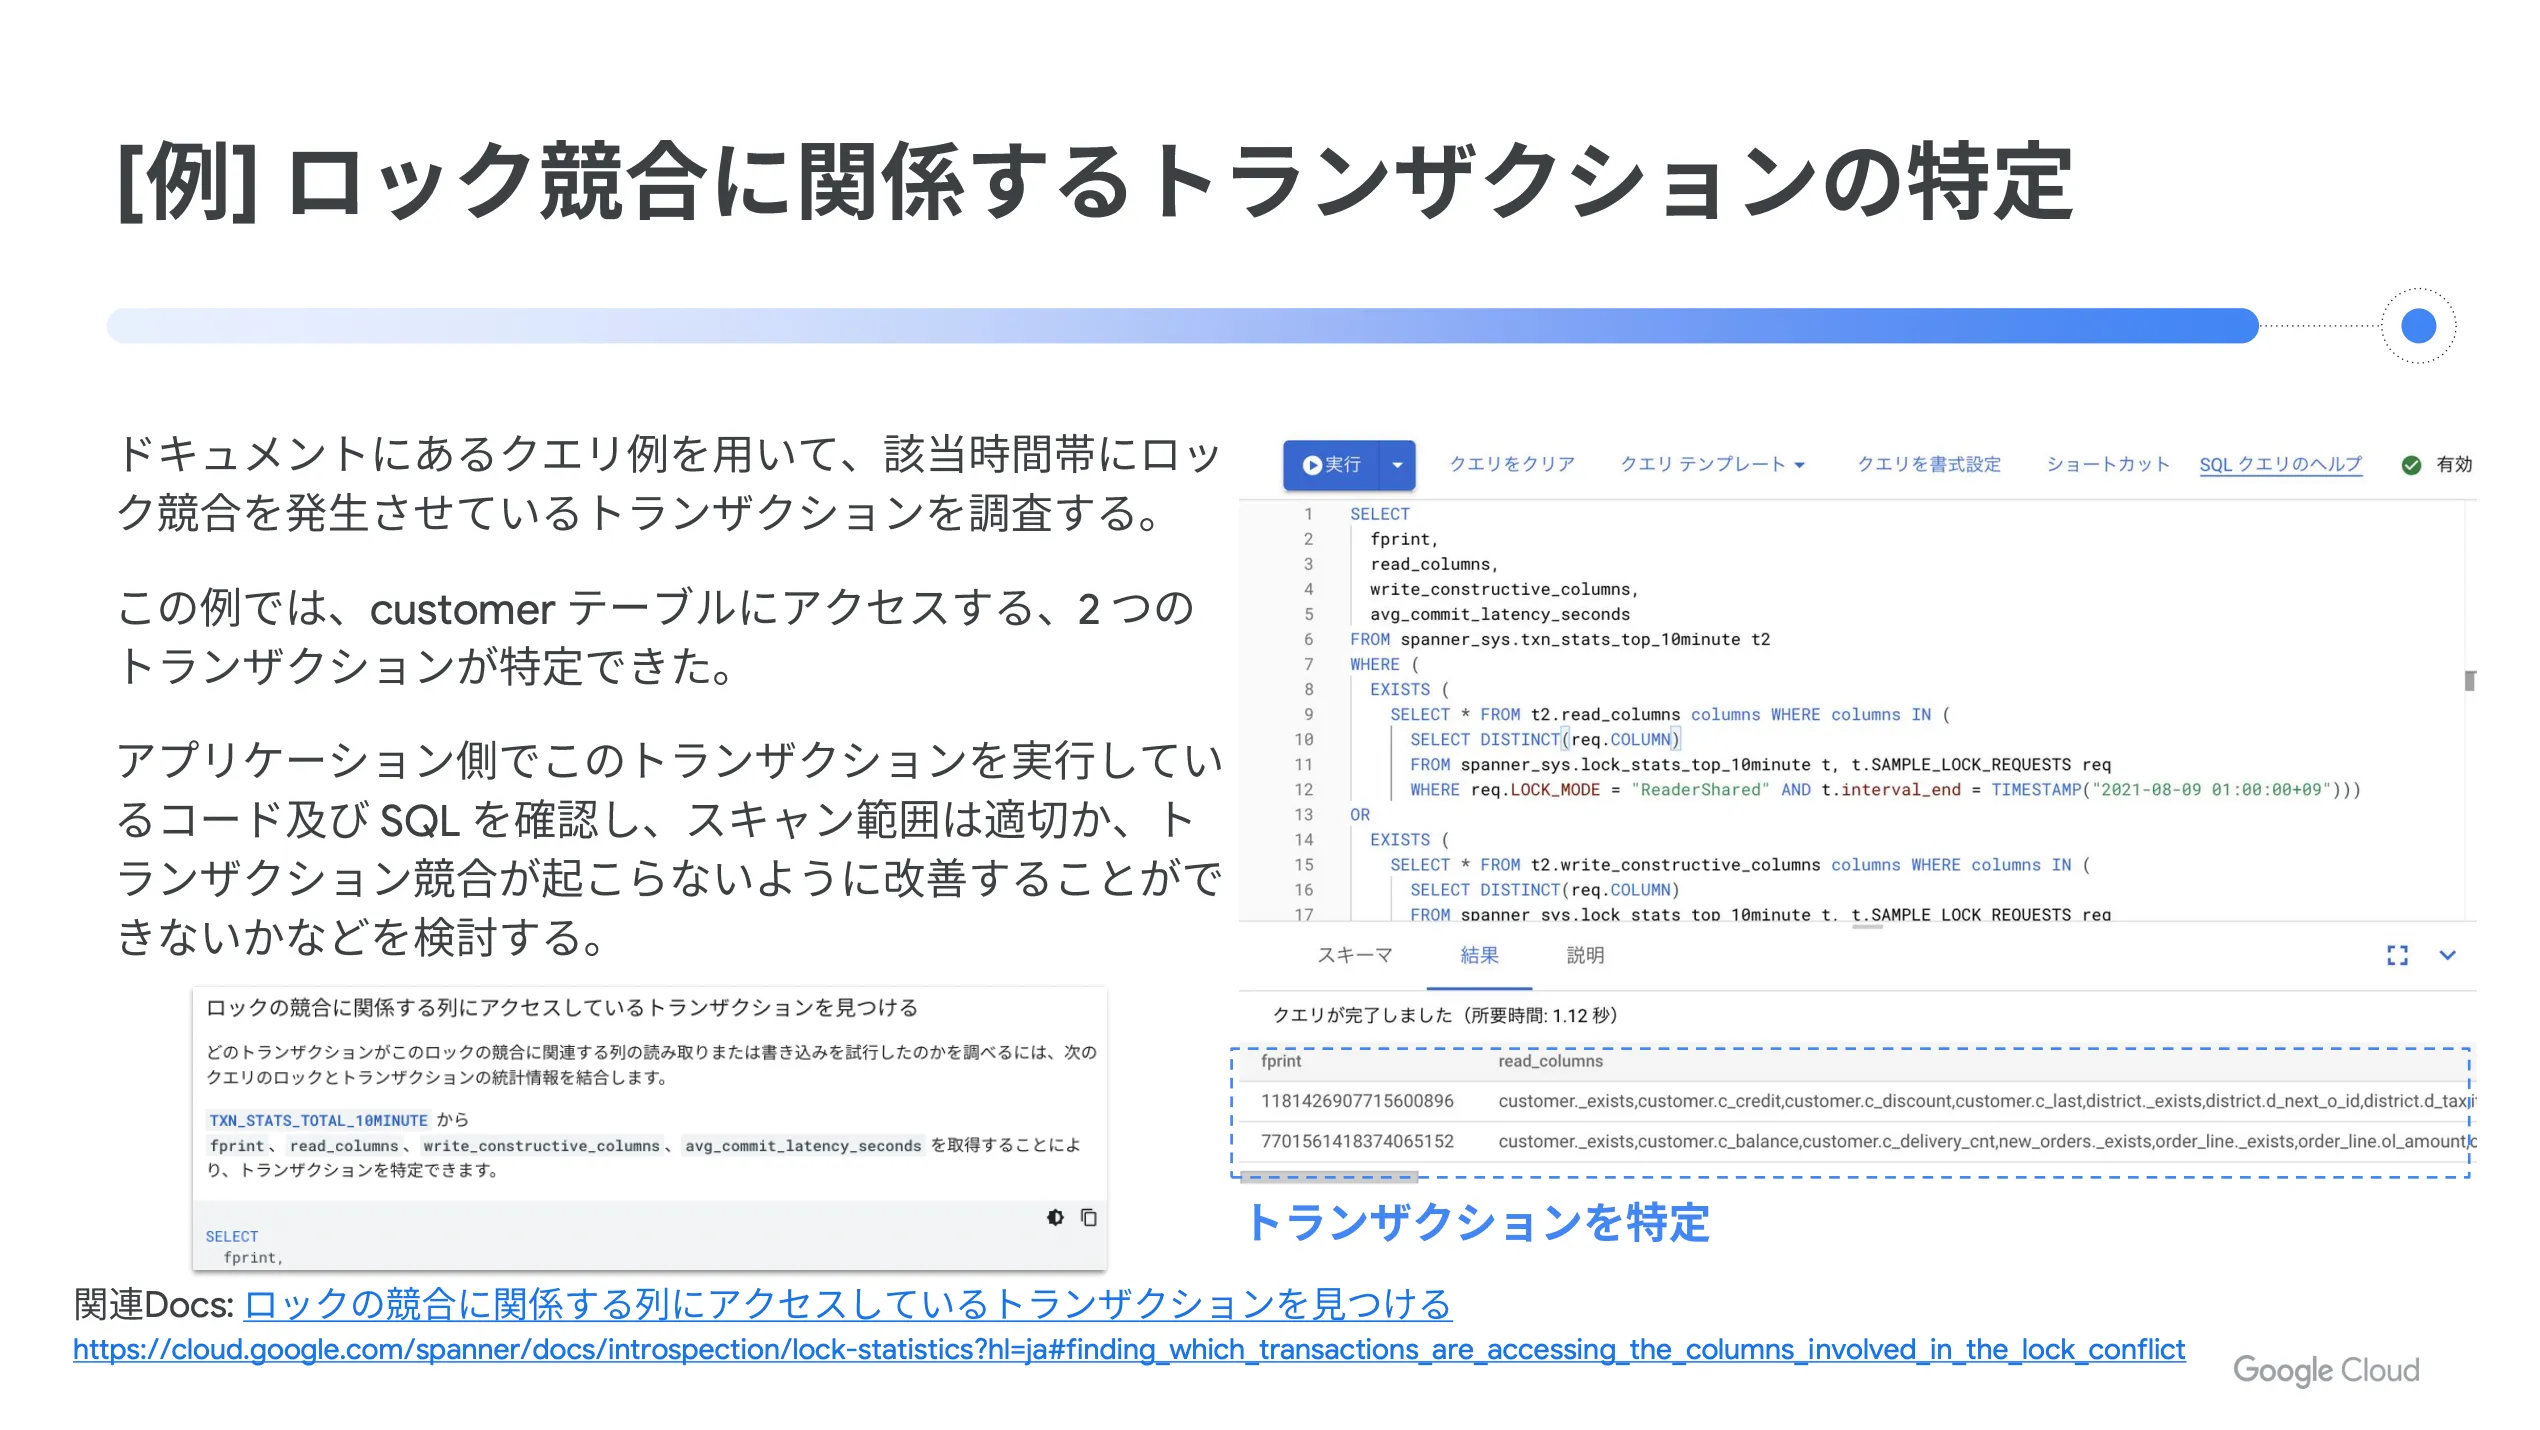Click line 13 OR keyword in editor
The width and height of the screenshot is (2540, 1430).
[x=1359, y=815]
